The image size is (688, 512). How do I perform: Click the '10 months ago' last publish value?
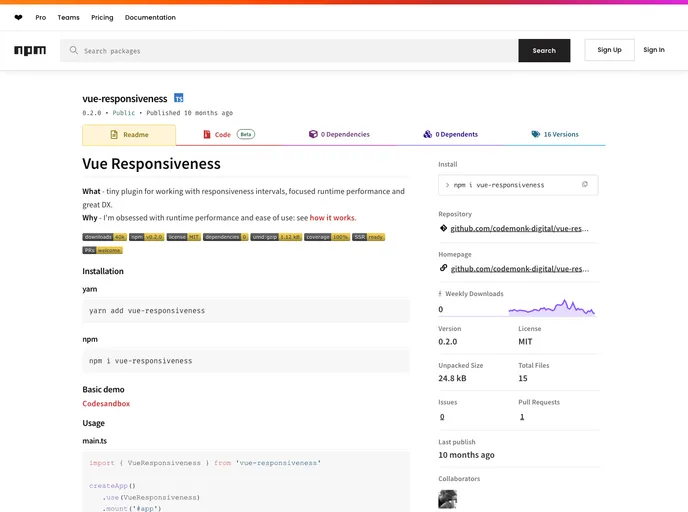click(466, 455)
